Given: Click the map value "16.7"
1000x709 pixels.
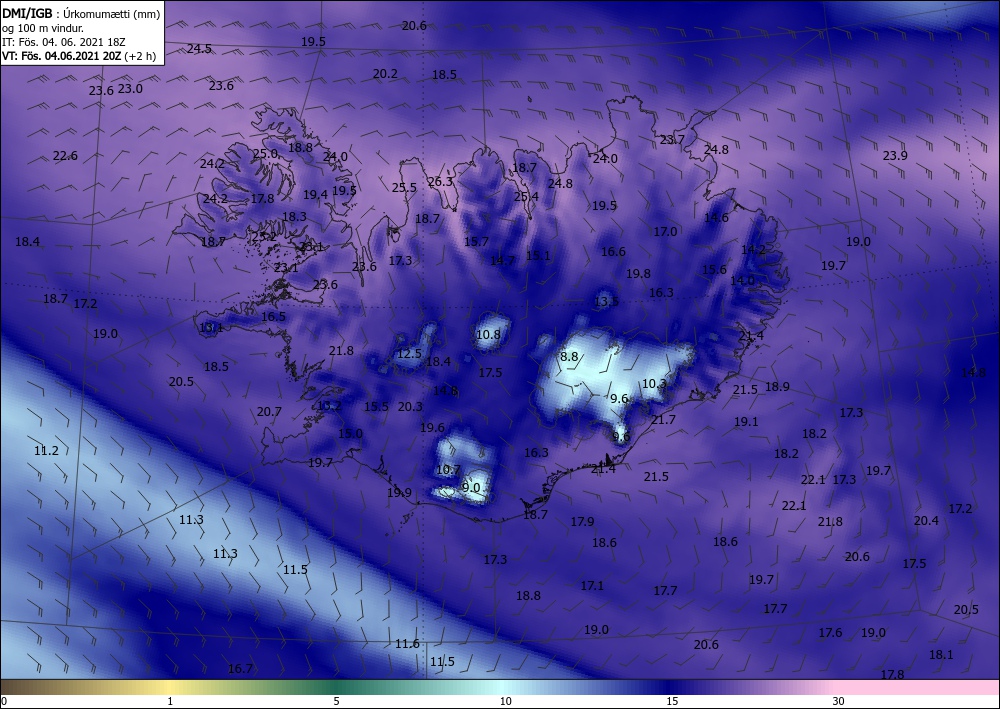Looking at the screenshot, I should click(x=240, y=668).
